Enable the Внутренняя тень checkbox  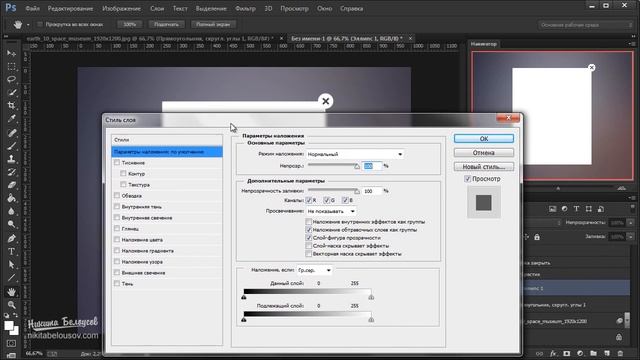[117, 207]
